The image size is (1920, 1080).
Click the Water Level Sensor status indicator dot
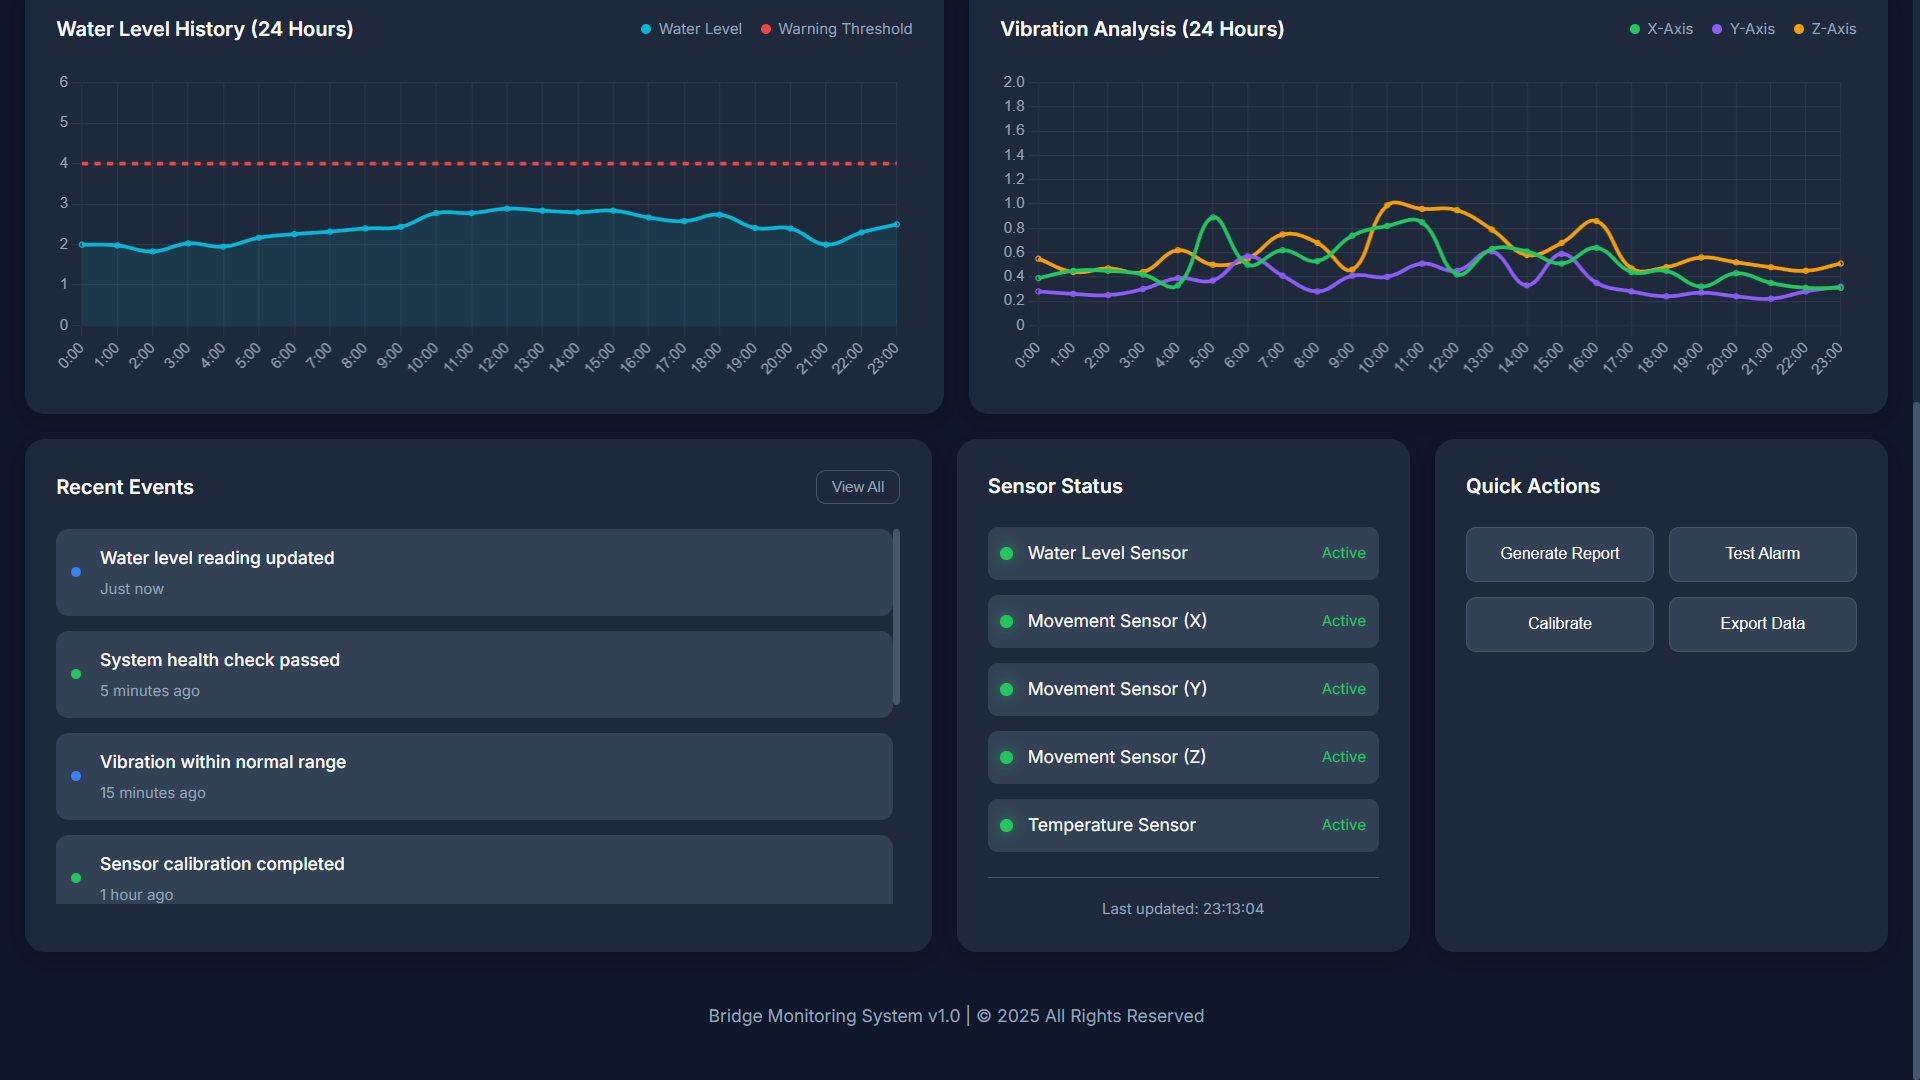tap(1006, 553)
